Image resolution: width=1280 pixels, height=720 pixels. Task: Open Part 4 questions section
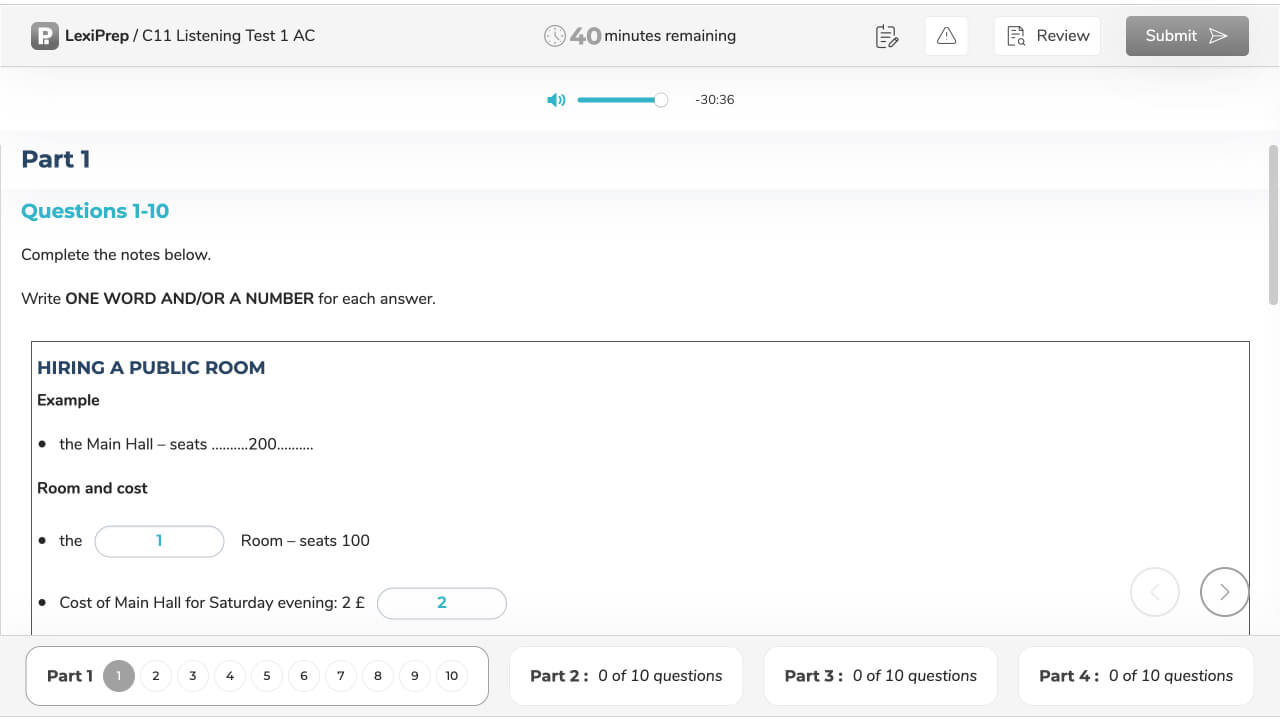click(x=1135, y=675)
